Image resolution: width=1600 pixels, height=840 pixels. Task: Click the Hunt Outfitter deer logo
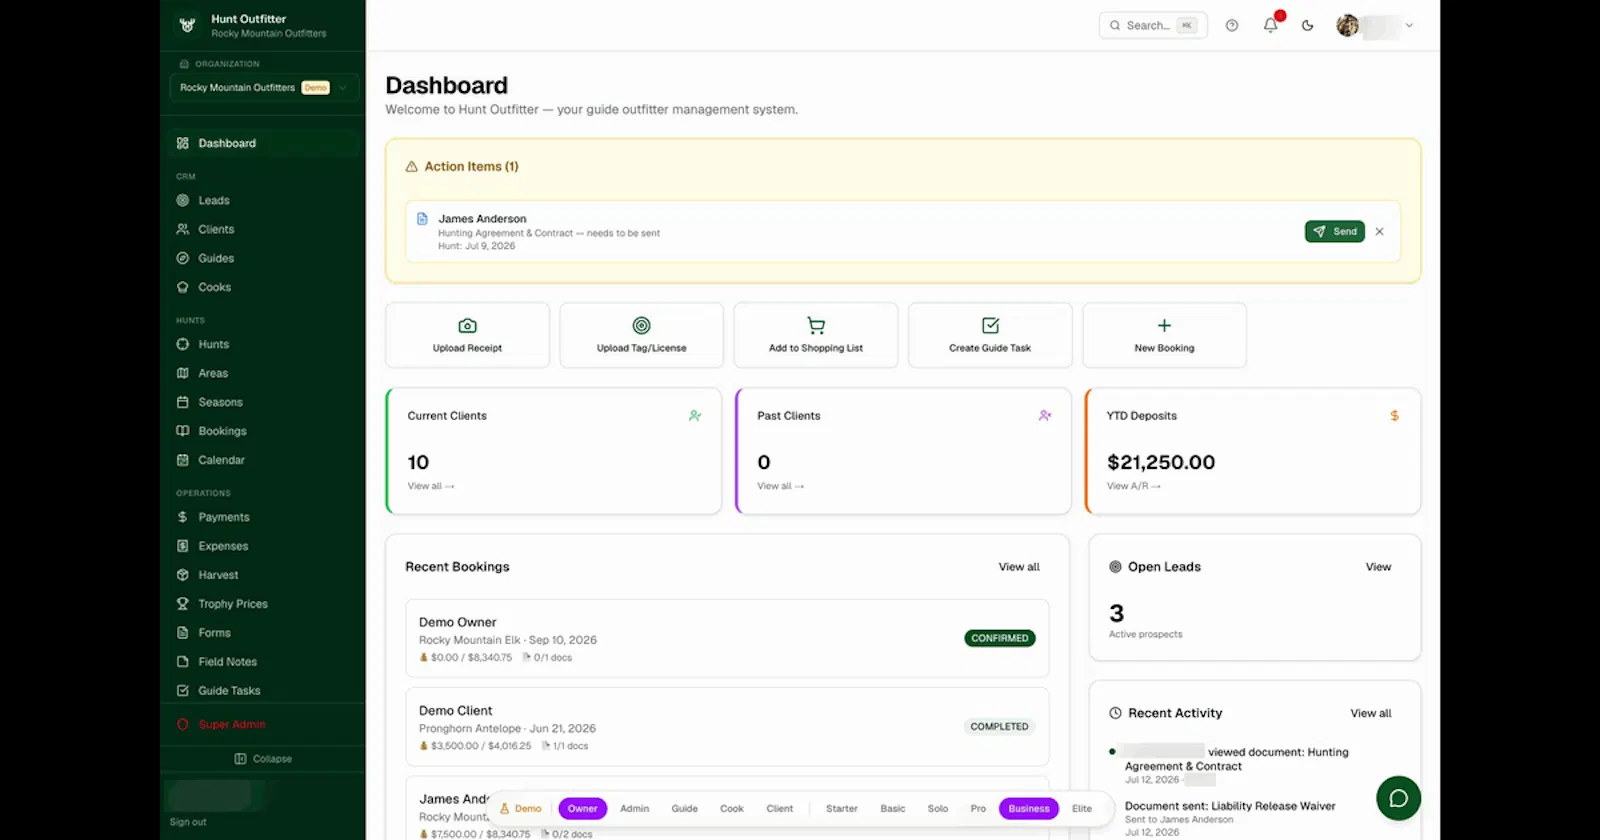point(187,25)
